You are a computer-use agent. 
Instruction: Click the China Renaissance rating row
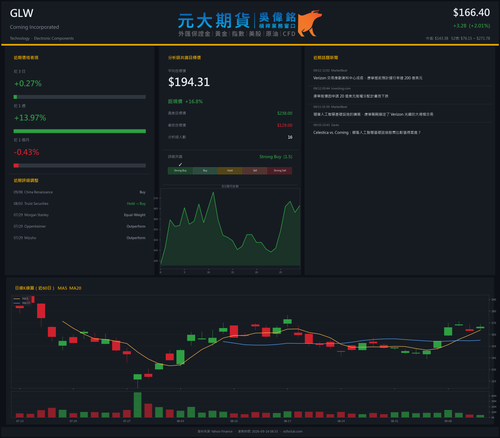(80, 192)
